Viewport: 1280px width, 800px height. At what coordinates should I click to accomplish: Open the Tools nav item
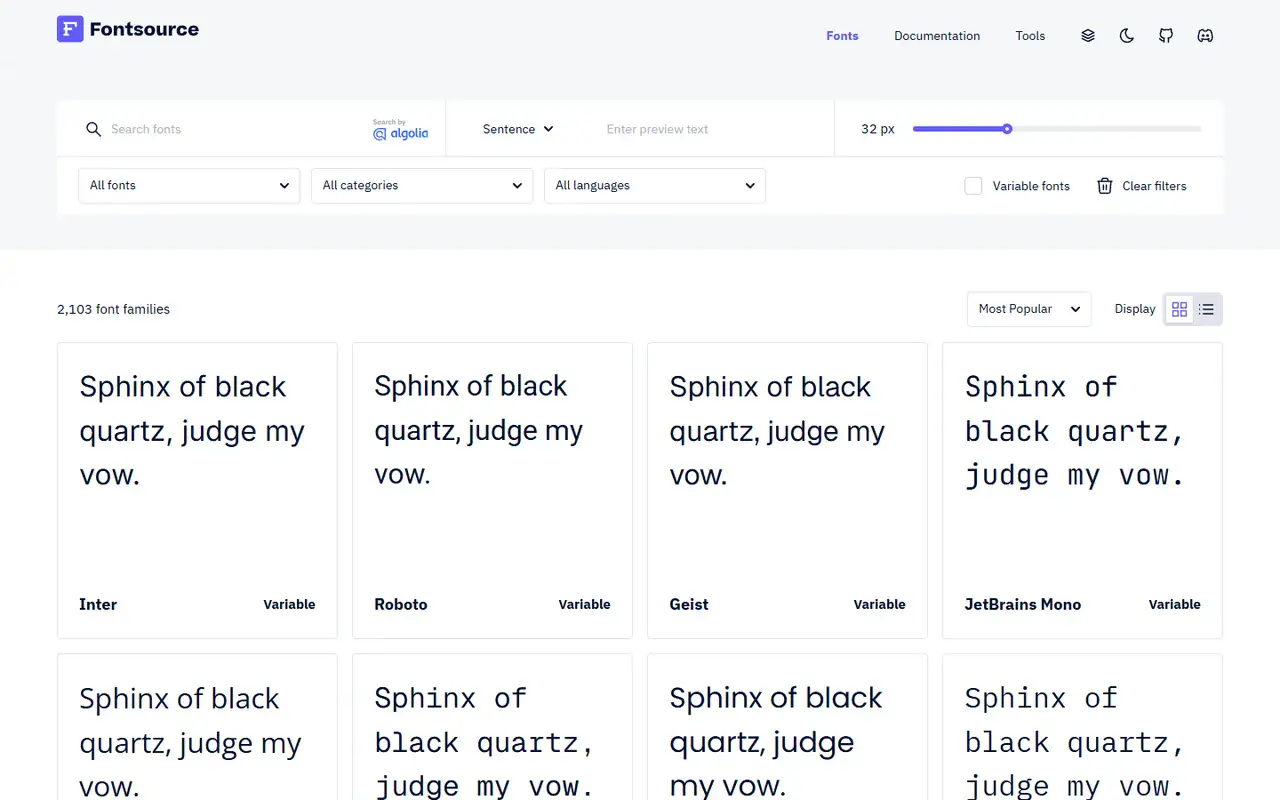click(x=1030, y=36)
